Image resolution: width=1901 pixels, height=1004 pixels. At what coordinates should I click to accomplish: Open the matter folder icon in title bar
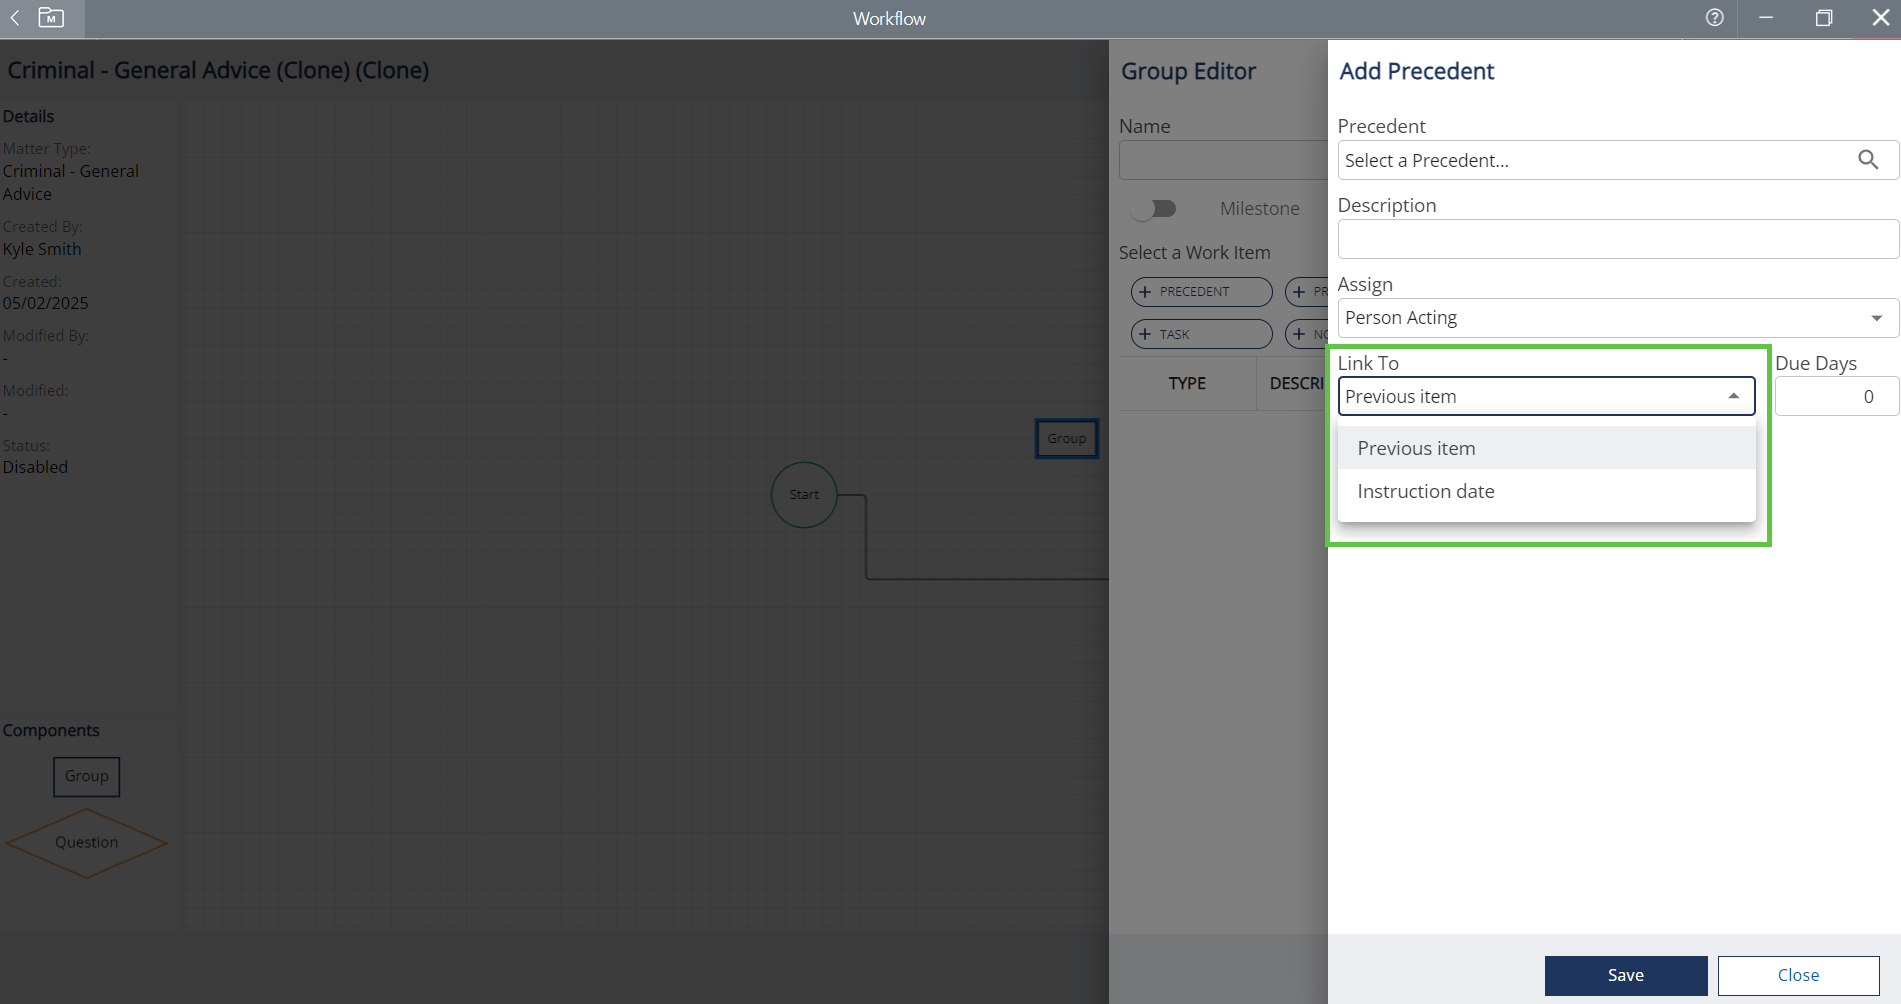pos(51,18)
